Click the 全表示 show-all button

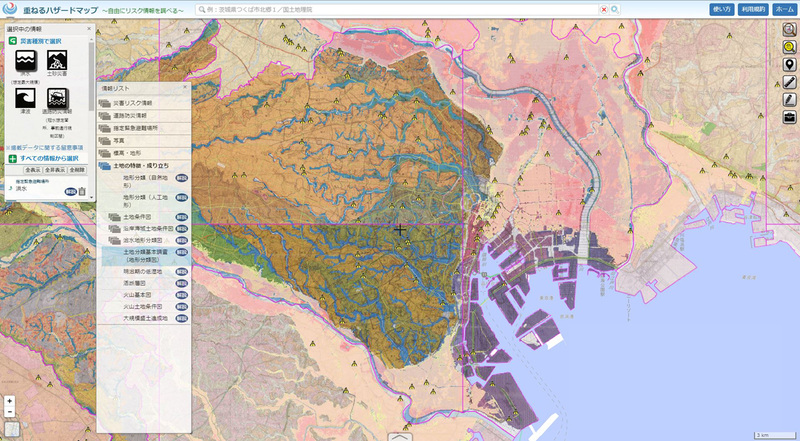point(33,170)
